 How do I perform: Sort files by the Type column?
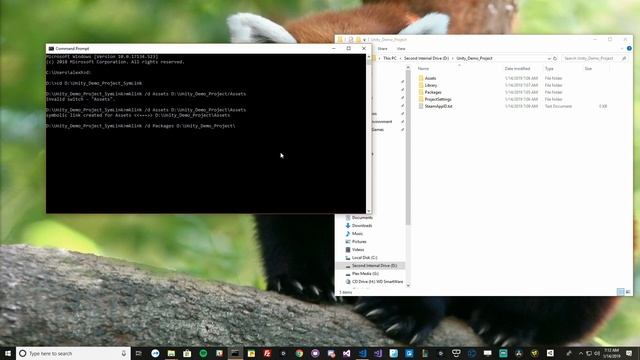click(x=549, y=69)
